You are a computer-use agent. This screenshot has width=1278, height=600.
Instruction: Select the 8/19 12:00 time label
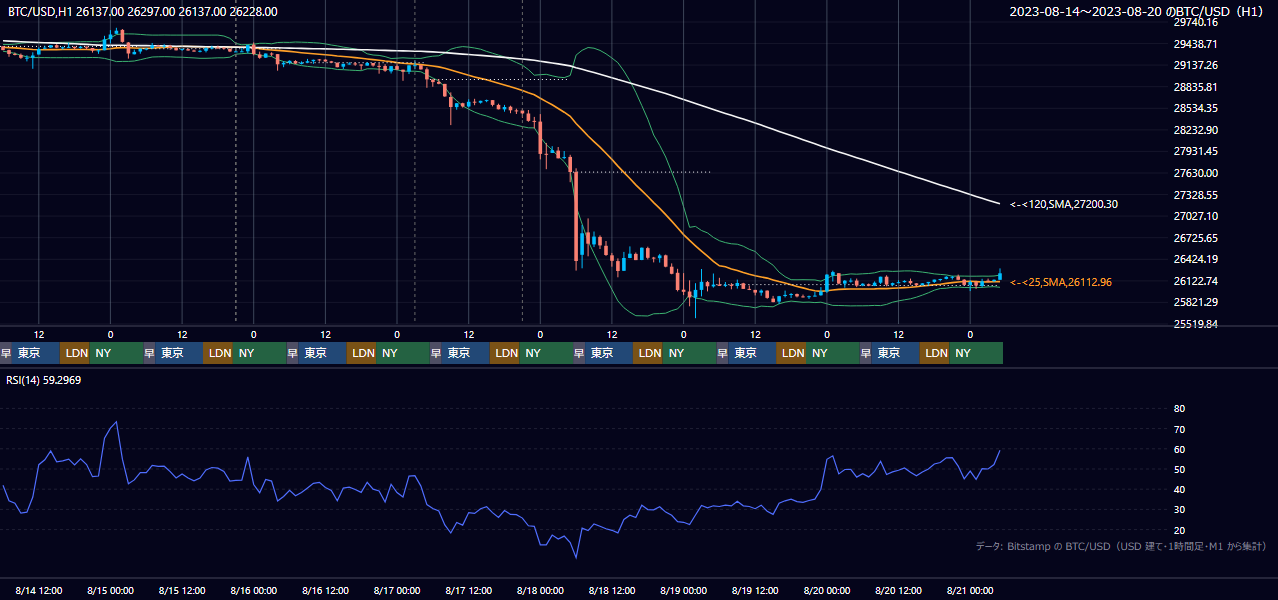(755, 591)
